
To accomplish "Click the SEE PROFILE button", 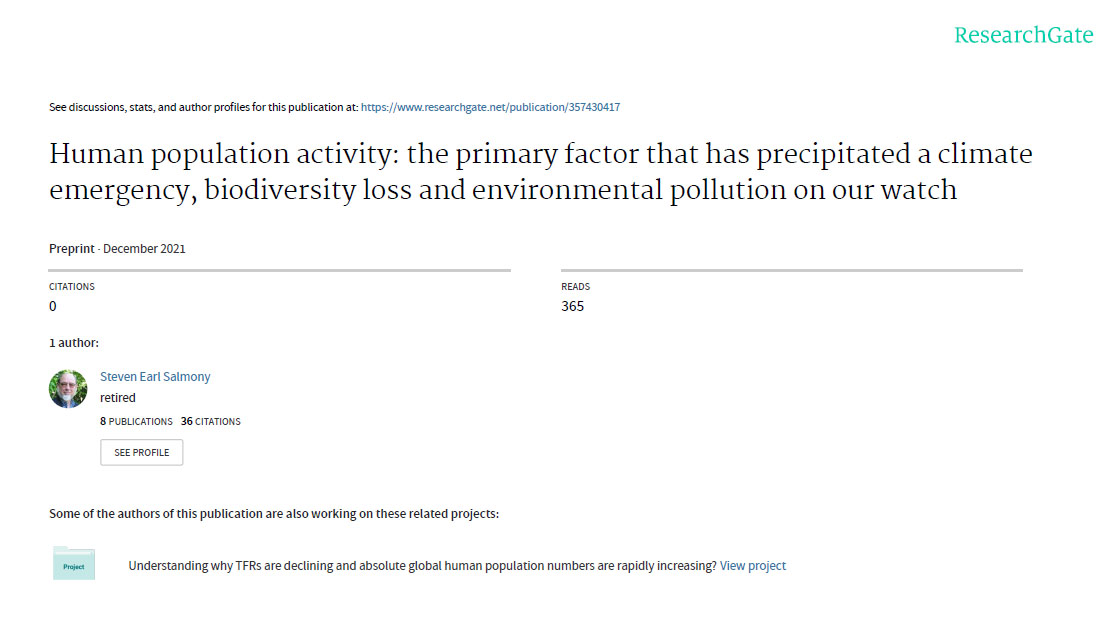I will (x=142, y=452).
